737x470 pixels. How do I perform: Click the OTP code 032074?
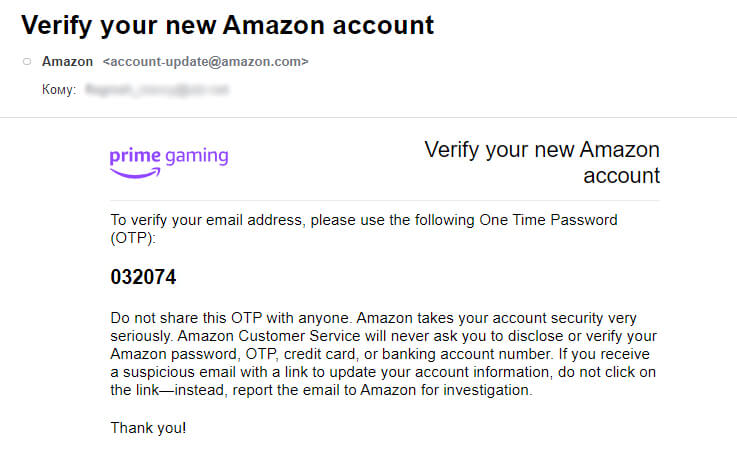tap(144, 277)
